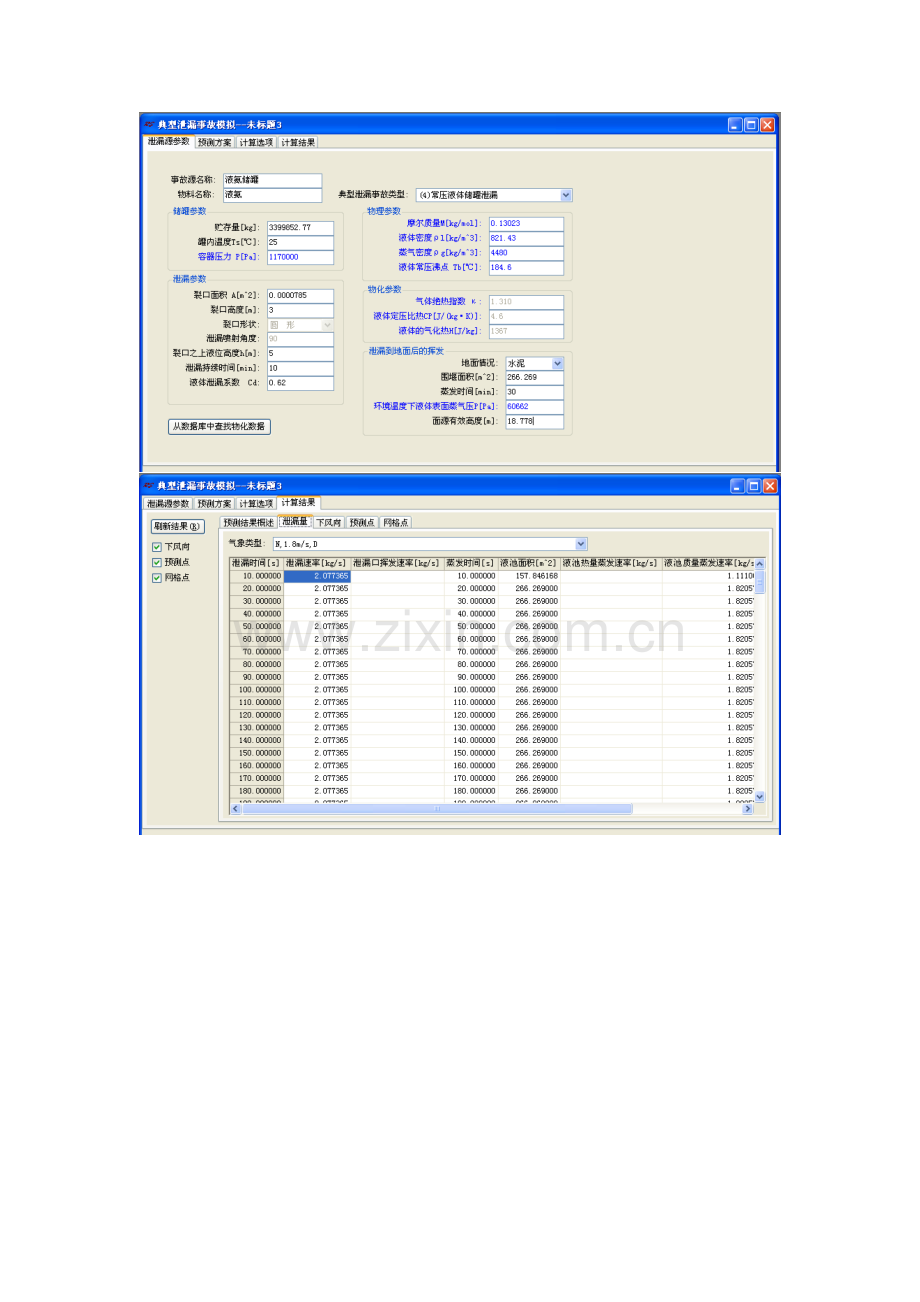Open the 下风向 sub-tab
The width and height of the screenshot is (920, 1302).
(x=328, y=522)
